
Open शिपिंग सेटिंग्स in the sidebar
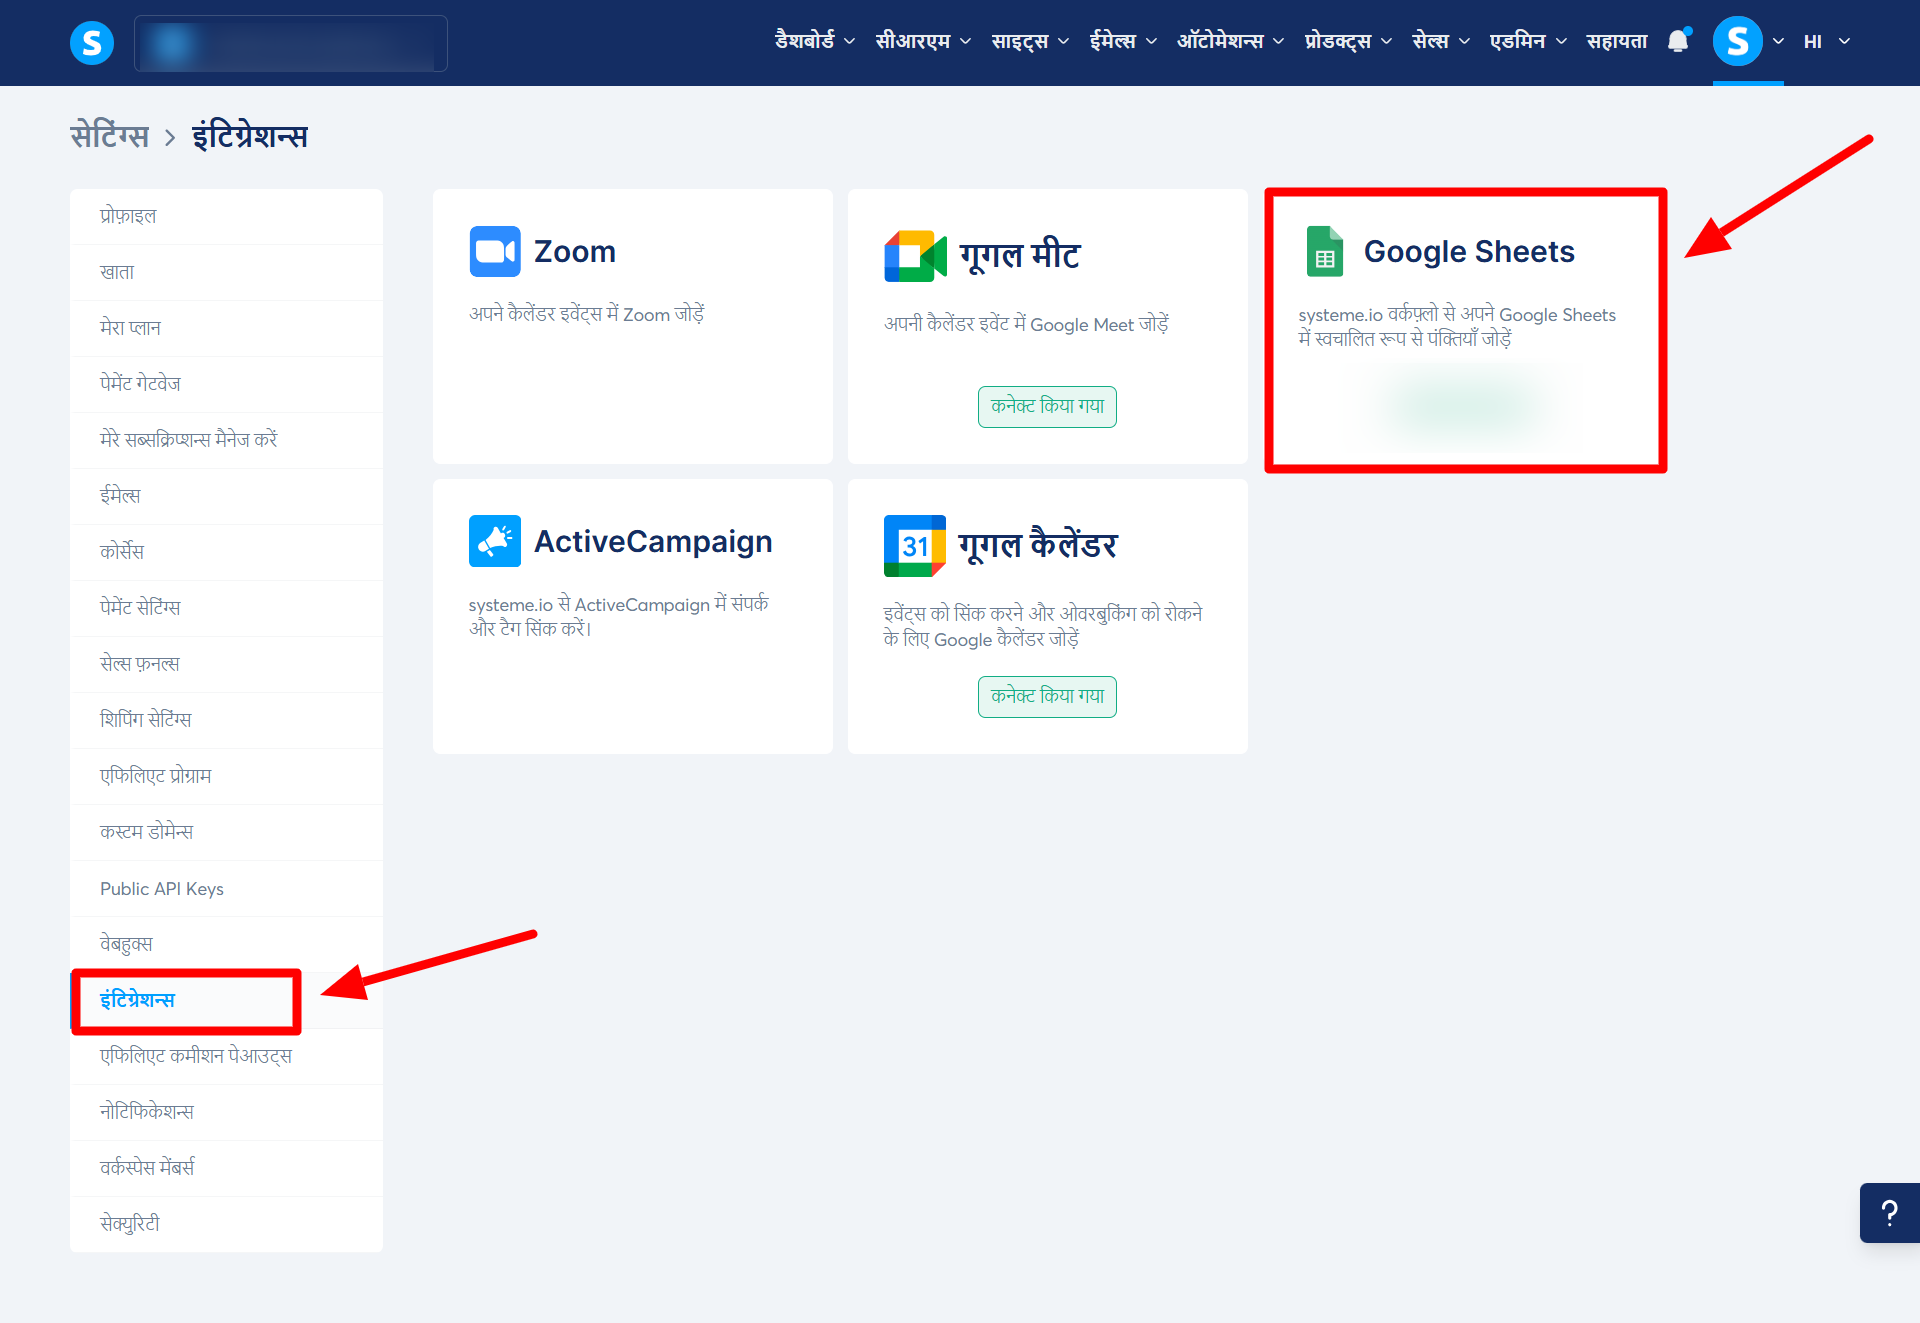click(226, 720)
